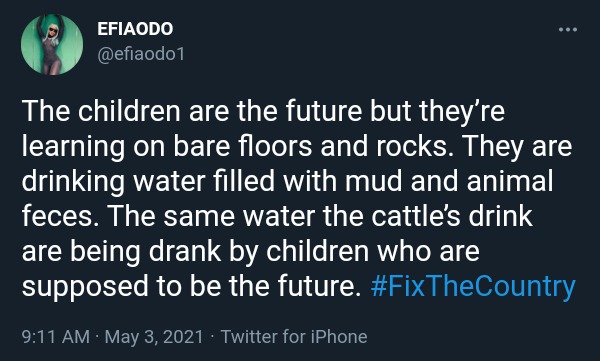Click the @efiaodo1 username handle
This screenshot has width=600, height=361.
click(x=141, y=54)
